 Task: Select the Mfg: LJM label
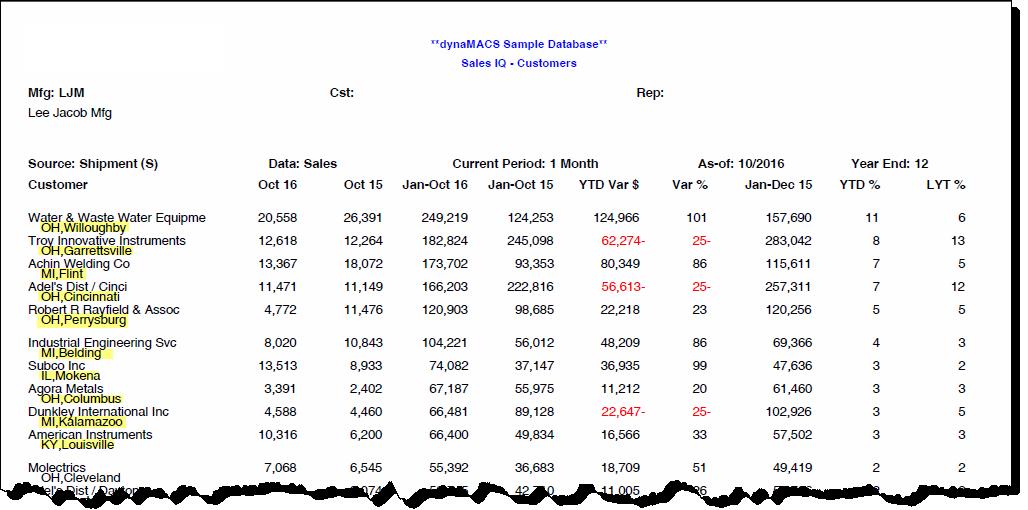click(x=56, y=93)
